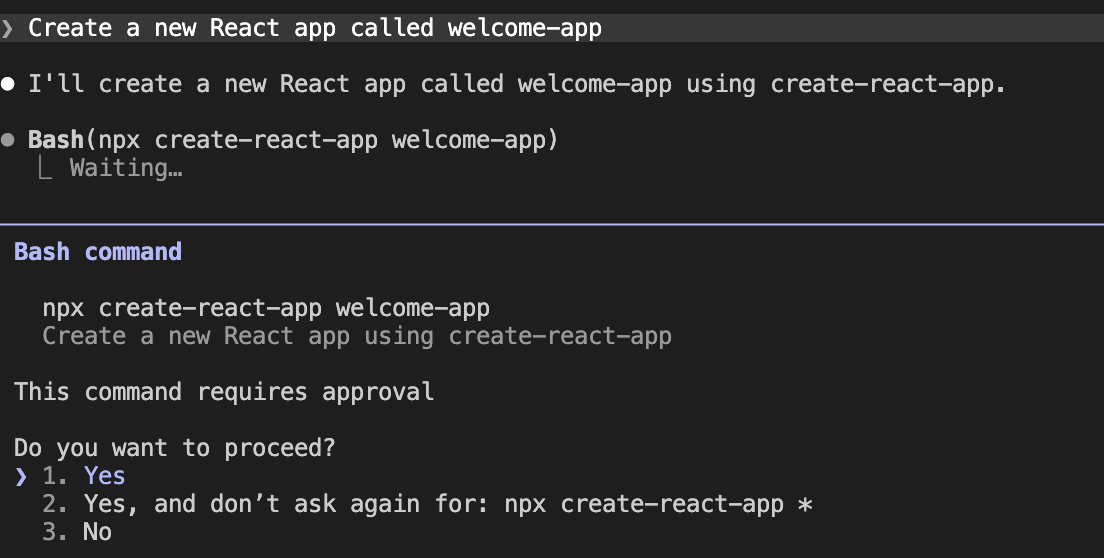Click the 'Bash command' heading
This screenshot has height=558, width=1104.
point(98,252)
